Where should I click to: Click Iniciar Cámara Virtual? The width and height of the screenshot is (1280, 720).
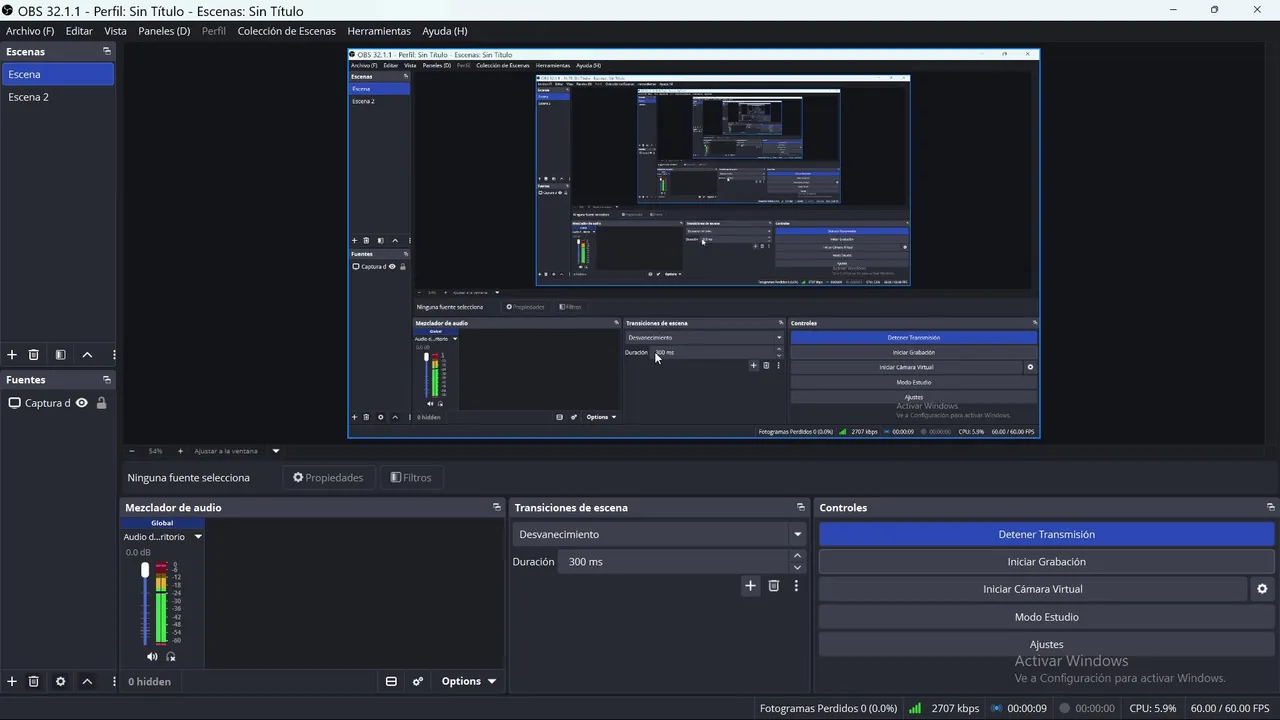click(1032, 589)
